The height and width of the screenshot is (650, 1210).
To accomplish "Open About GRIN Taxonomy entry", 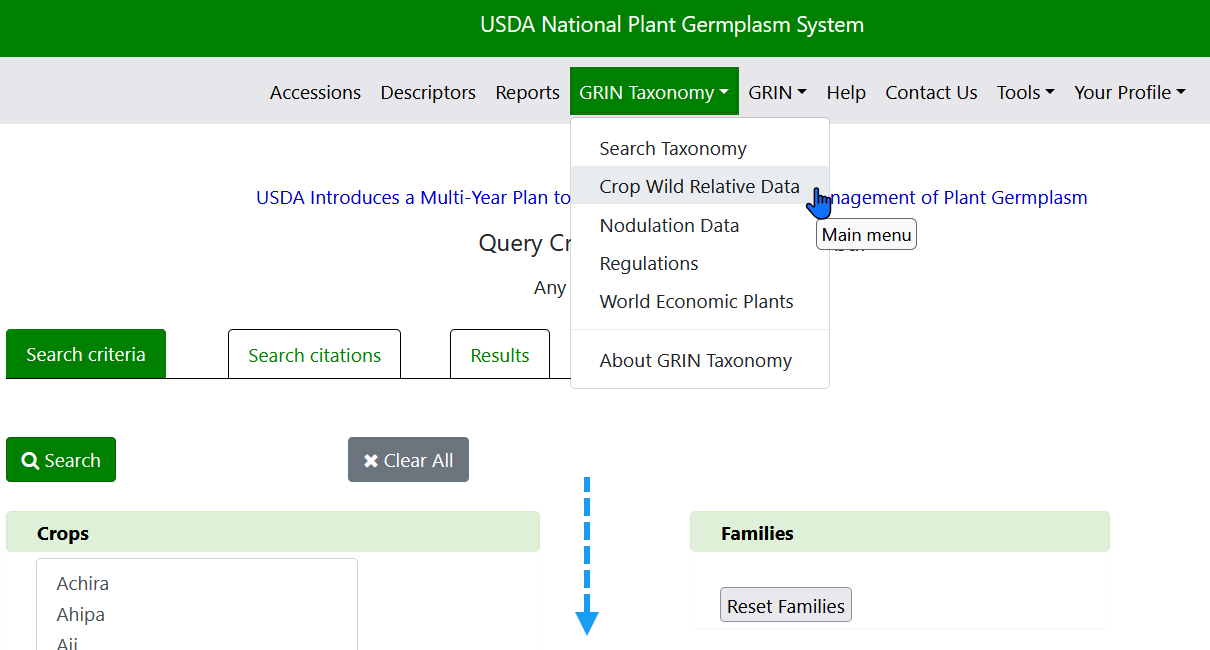I will click(700, 360).
